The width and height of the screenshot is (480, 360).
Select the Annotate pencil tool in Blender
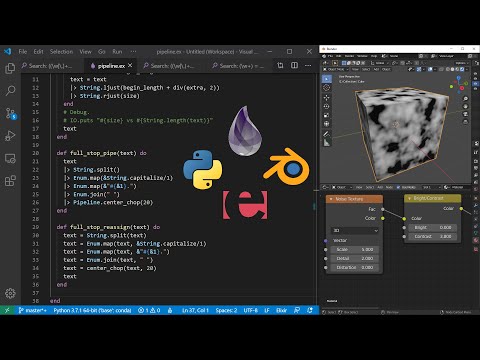coord(327,134)
